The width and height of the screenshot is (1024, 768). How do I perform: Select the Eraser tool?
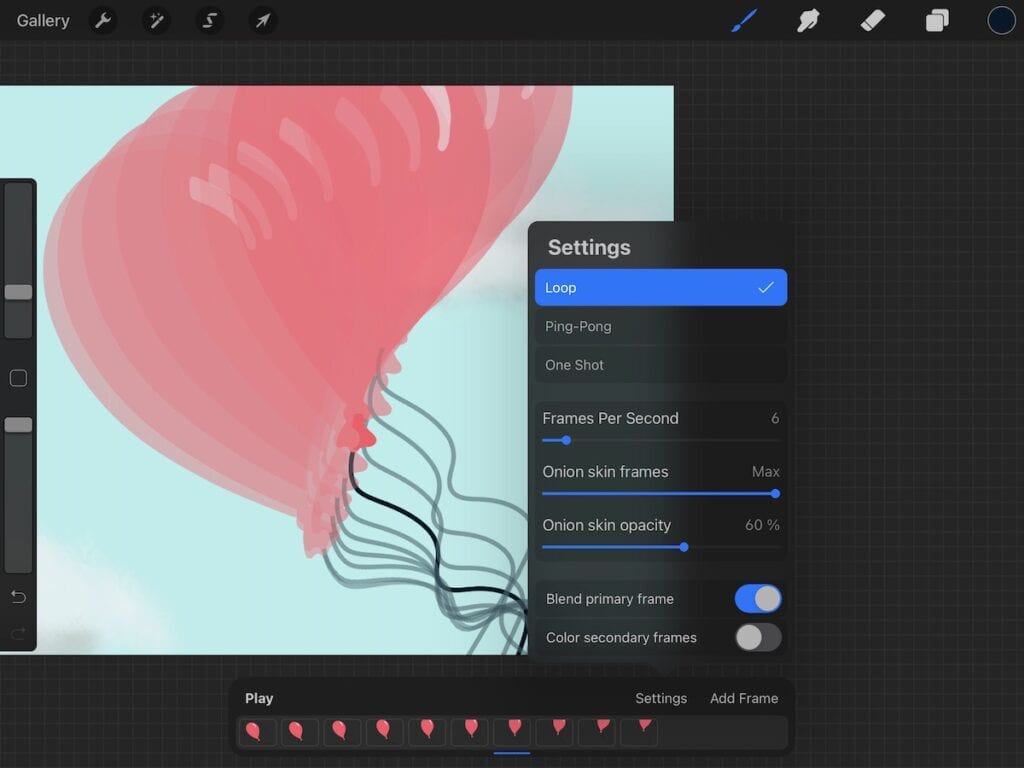coord(872,20)
